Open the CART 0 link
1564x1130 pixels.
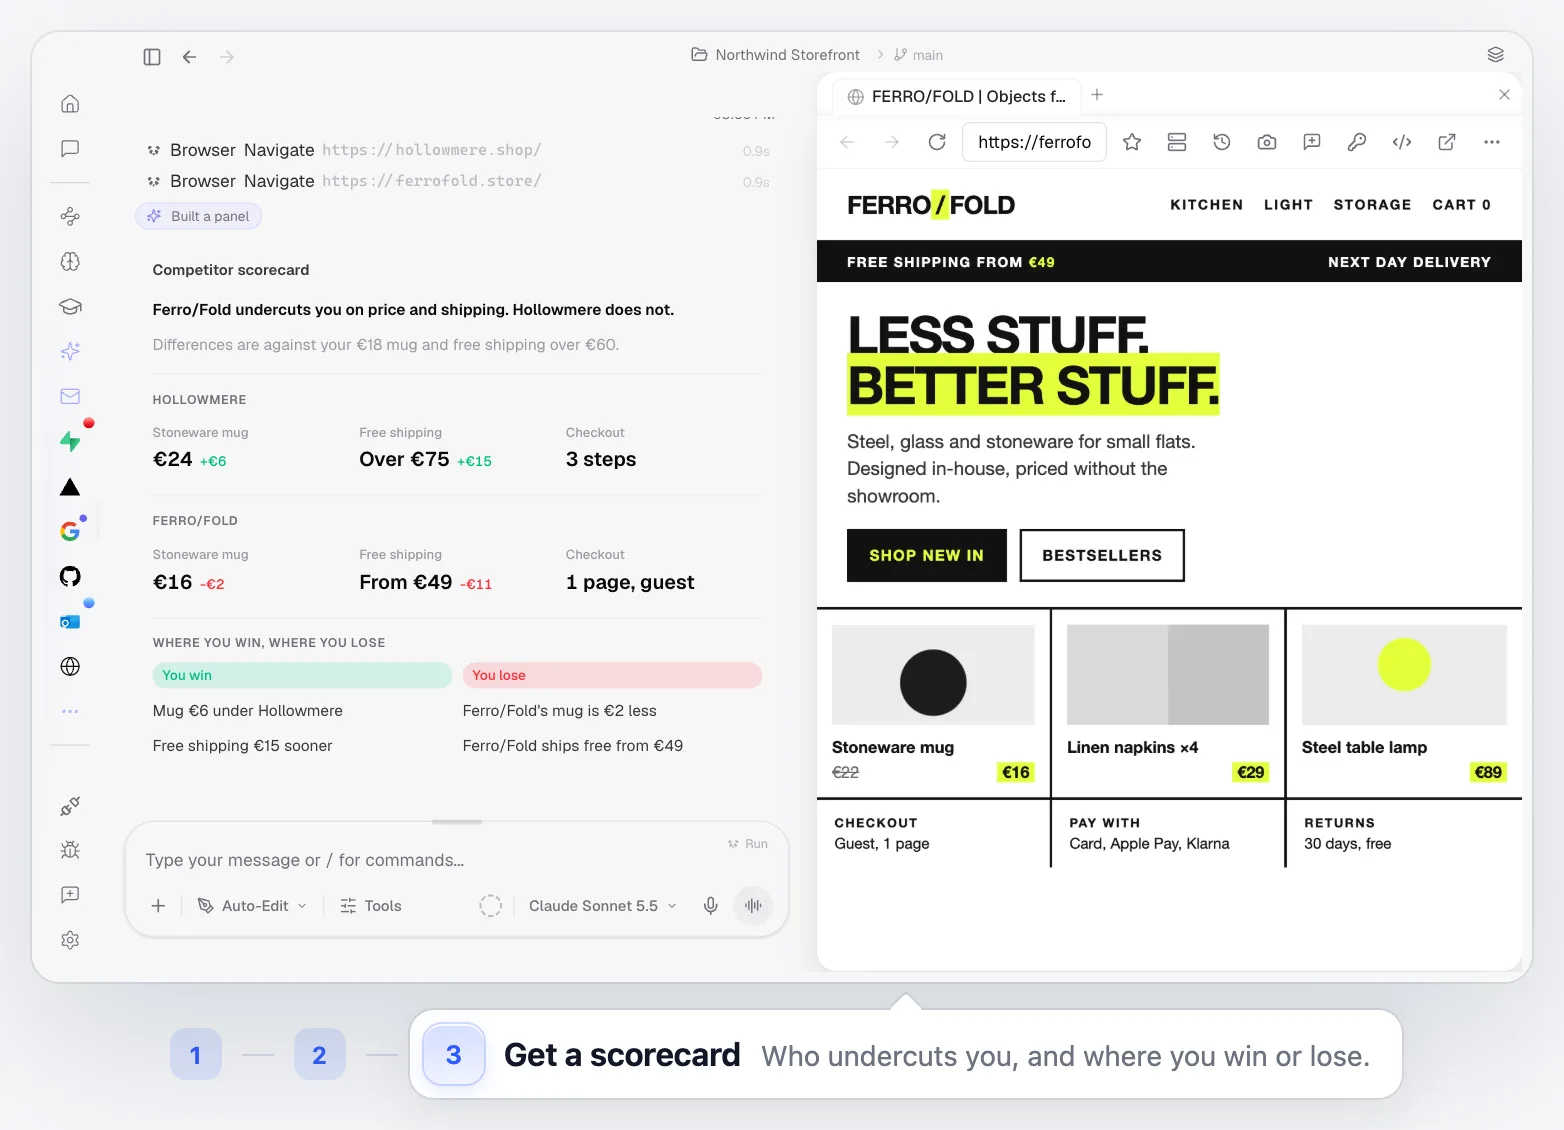click(x=1461, y=205)
